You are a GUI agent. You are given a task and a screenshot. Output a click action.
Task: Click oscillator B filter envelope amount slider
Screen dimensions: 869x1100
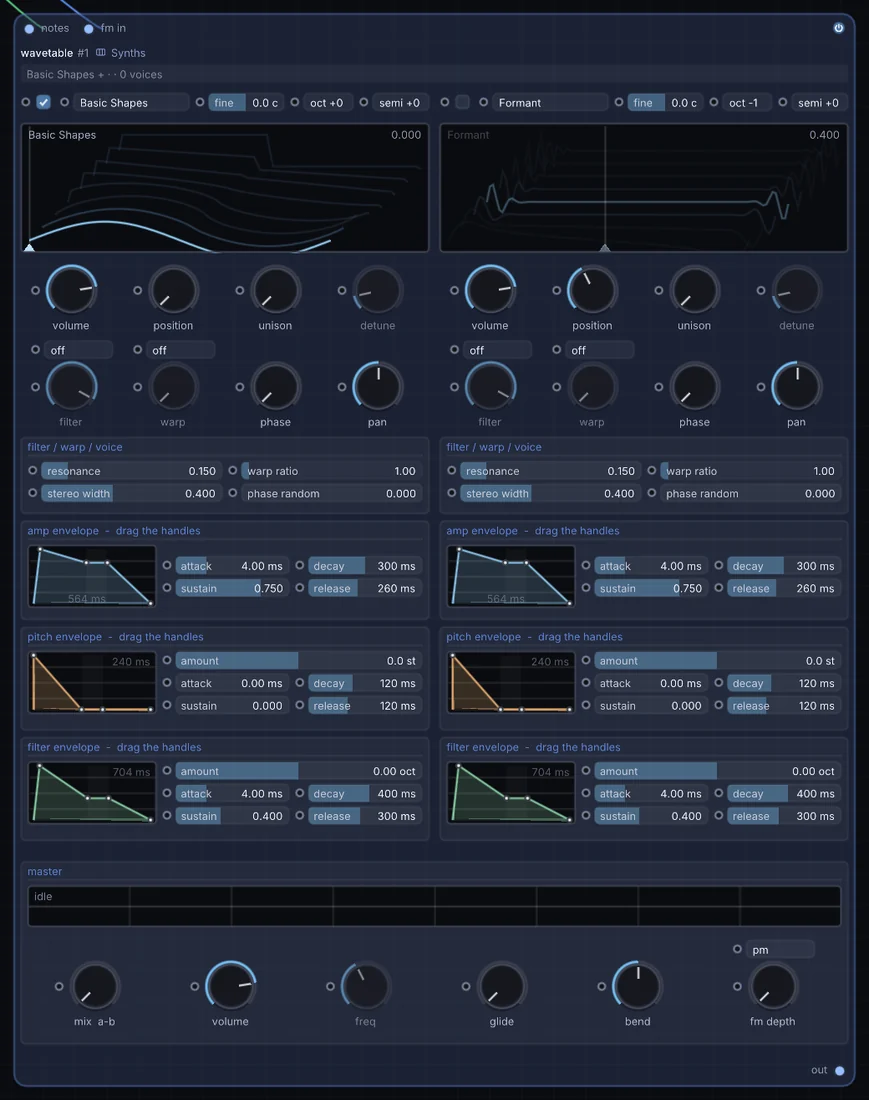click(x=717, y=771)
